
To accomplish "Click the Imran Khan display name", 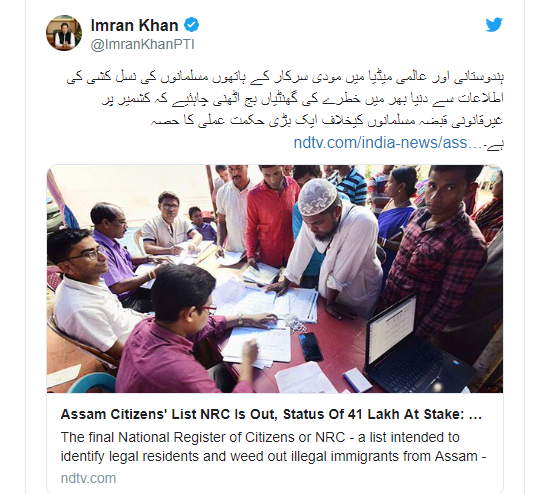I will (x=134, y=25).
